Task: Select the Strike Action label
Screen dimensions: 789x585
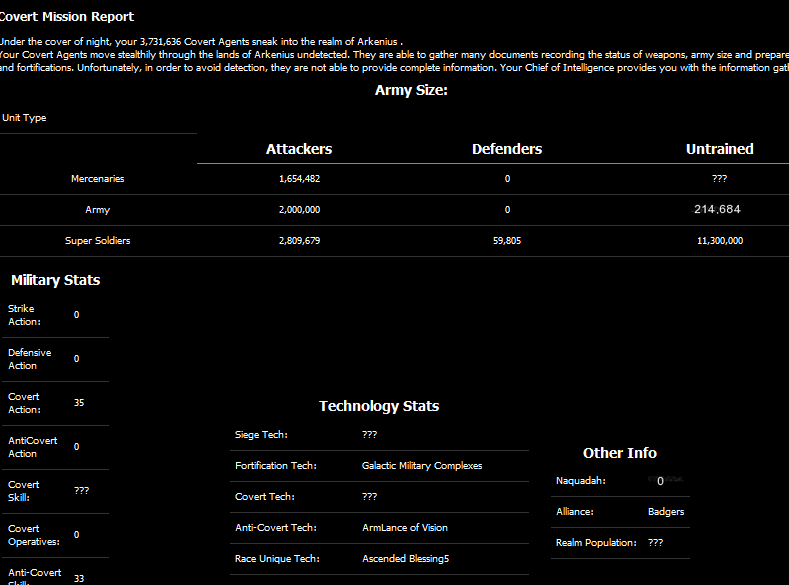Action: click(x=24, y=315)
